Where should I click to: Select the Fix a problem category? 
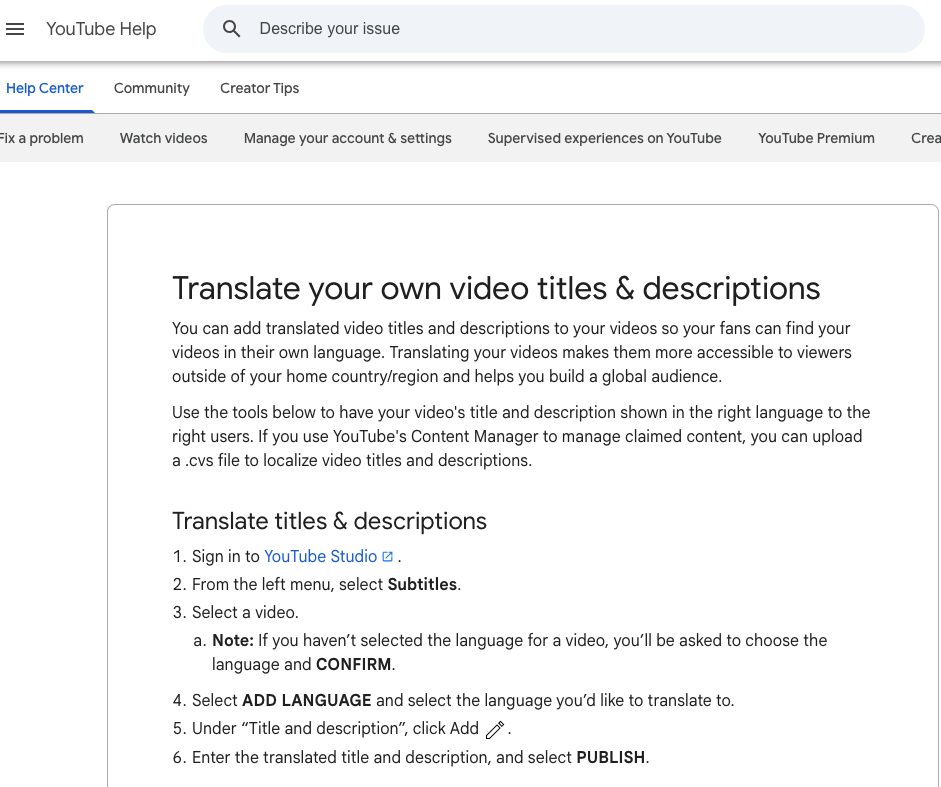click(x=41, y=138)
